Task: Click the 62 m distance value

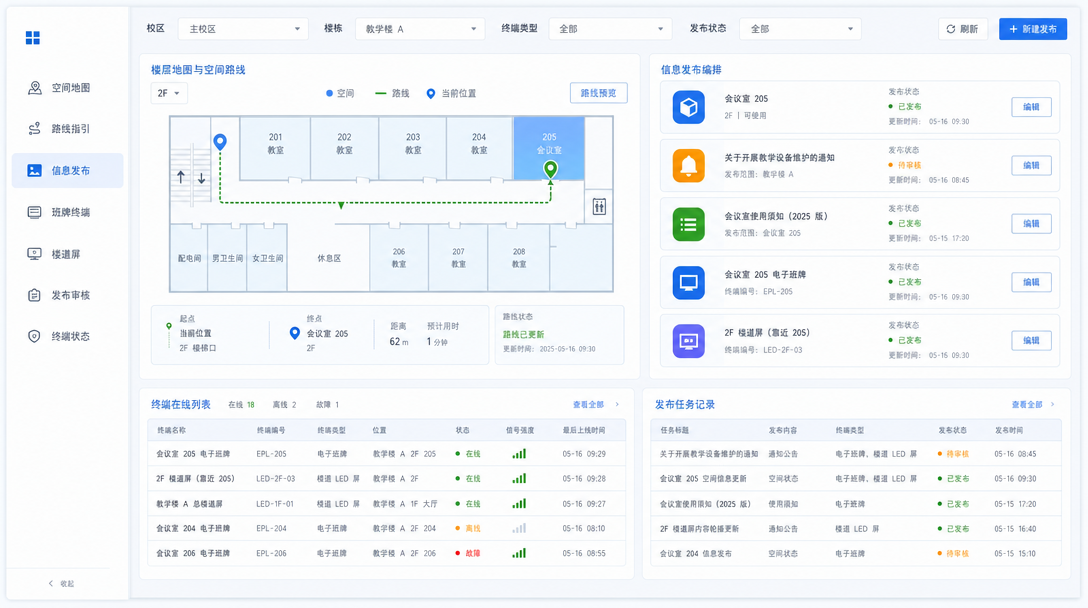Action: click(398, 341)
